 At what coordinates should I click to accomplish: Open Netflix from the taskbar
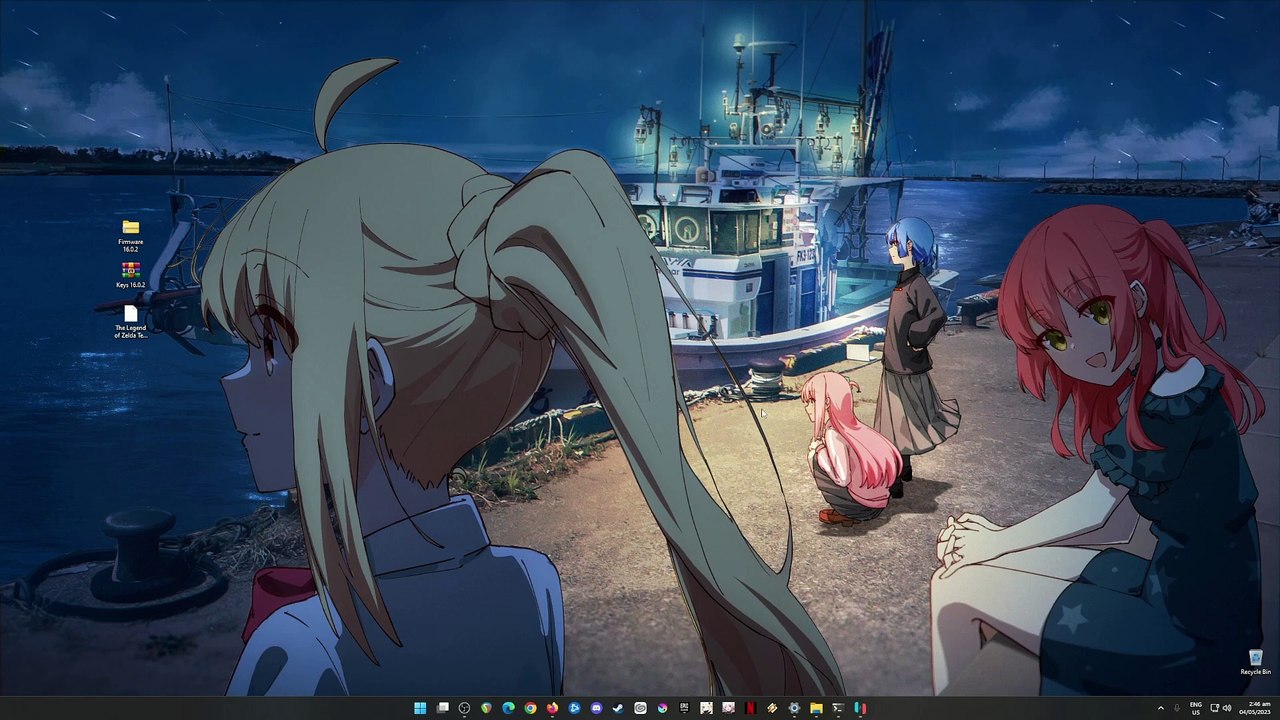(750, 708)
